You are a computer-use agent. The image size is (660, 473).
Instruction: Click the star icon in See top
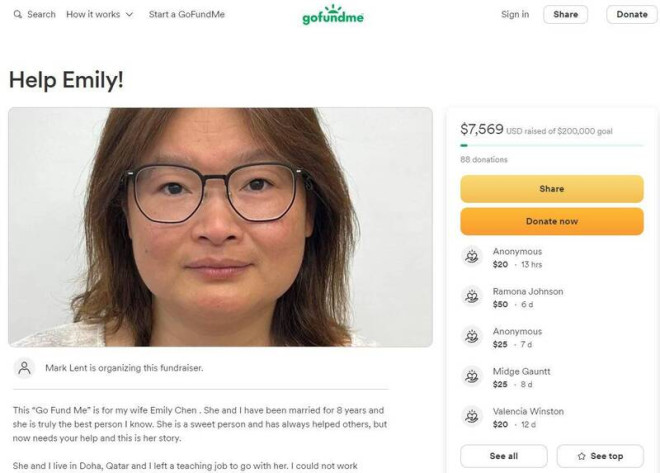tap(580, 456)
